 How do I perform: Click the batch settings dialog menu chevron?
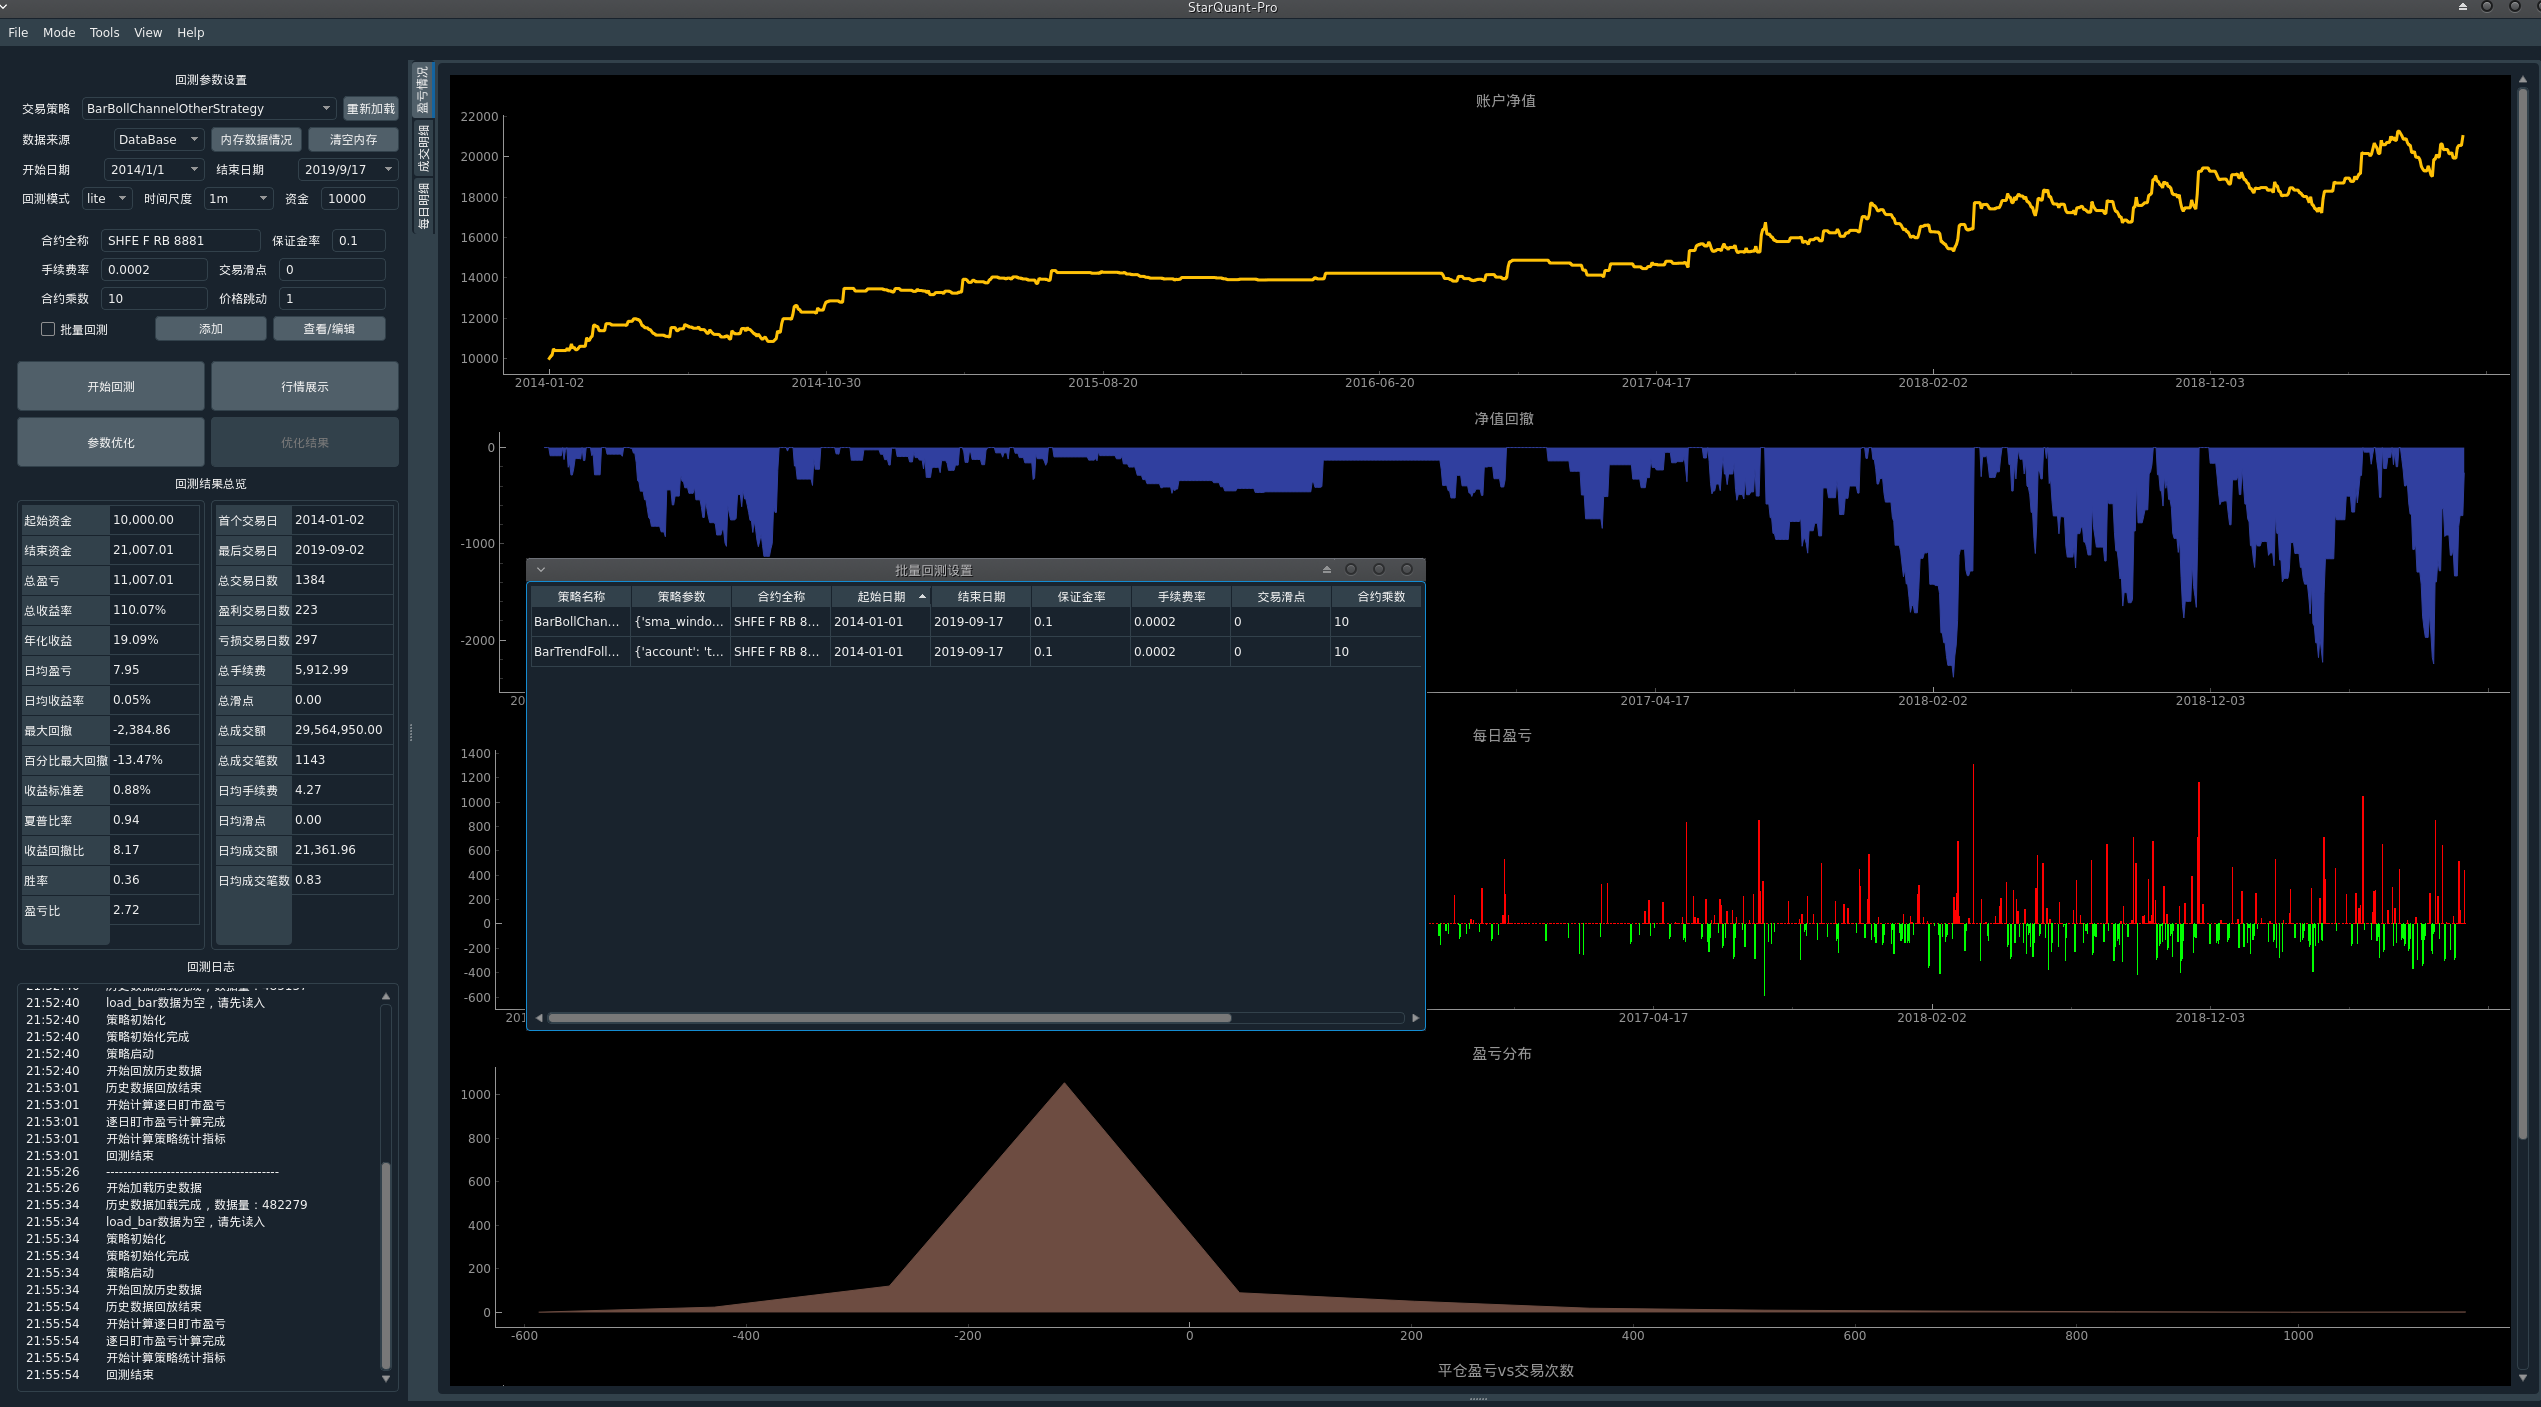(x=541, y=570)
